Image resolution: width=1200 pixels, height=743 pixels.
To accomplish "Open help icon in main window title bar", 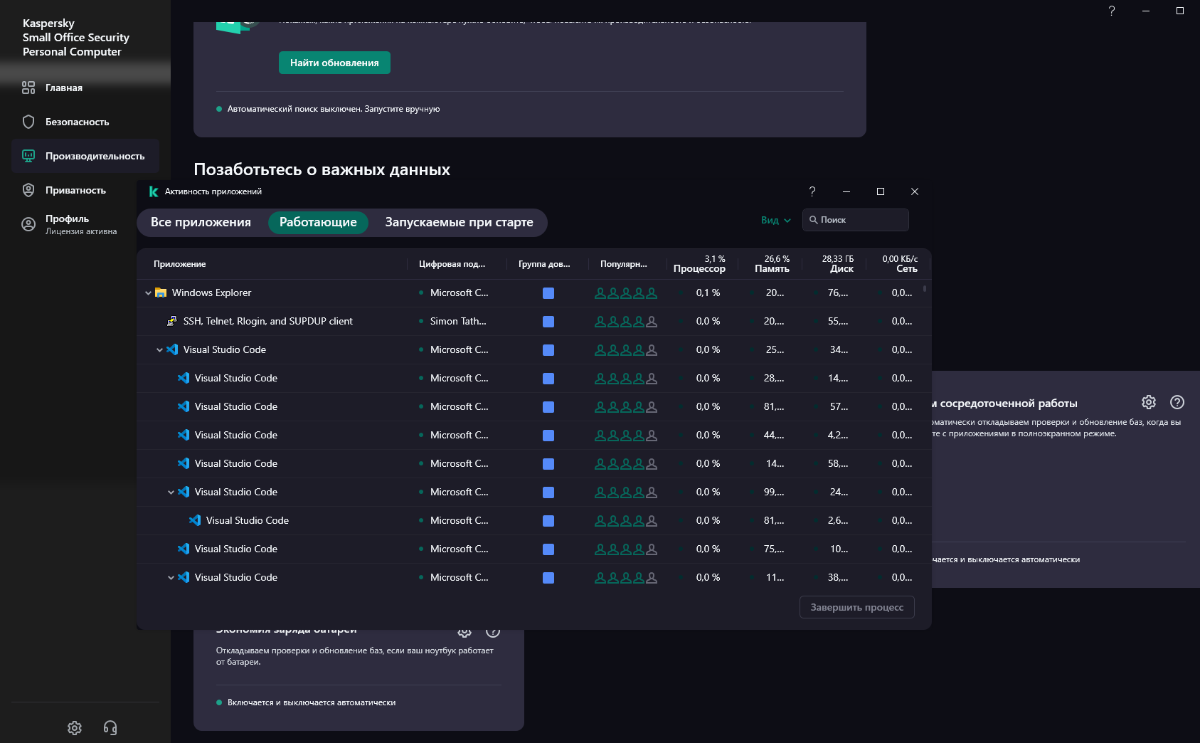I will (1111, 11).
